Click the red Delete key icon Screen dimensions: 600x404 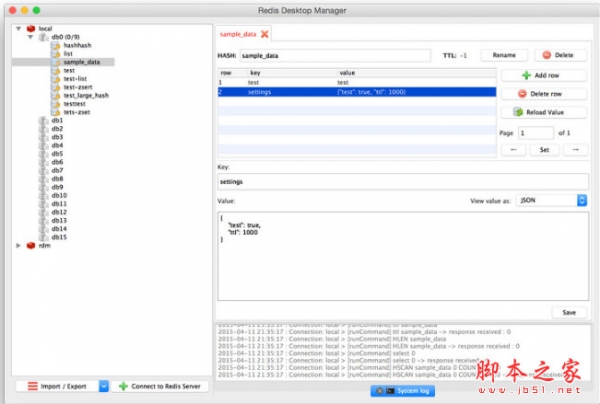(x=547, y=55)
